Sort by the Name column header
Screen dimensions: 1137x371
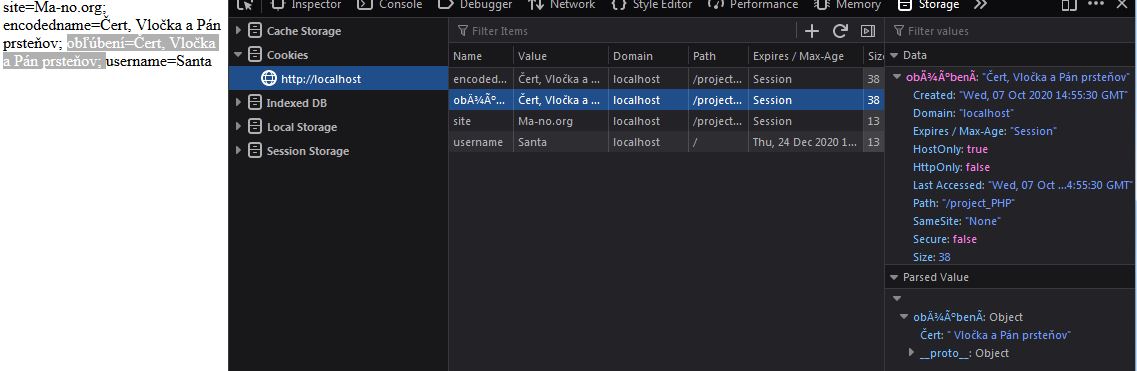click(x=481, y=56)
